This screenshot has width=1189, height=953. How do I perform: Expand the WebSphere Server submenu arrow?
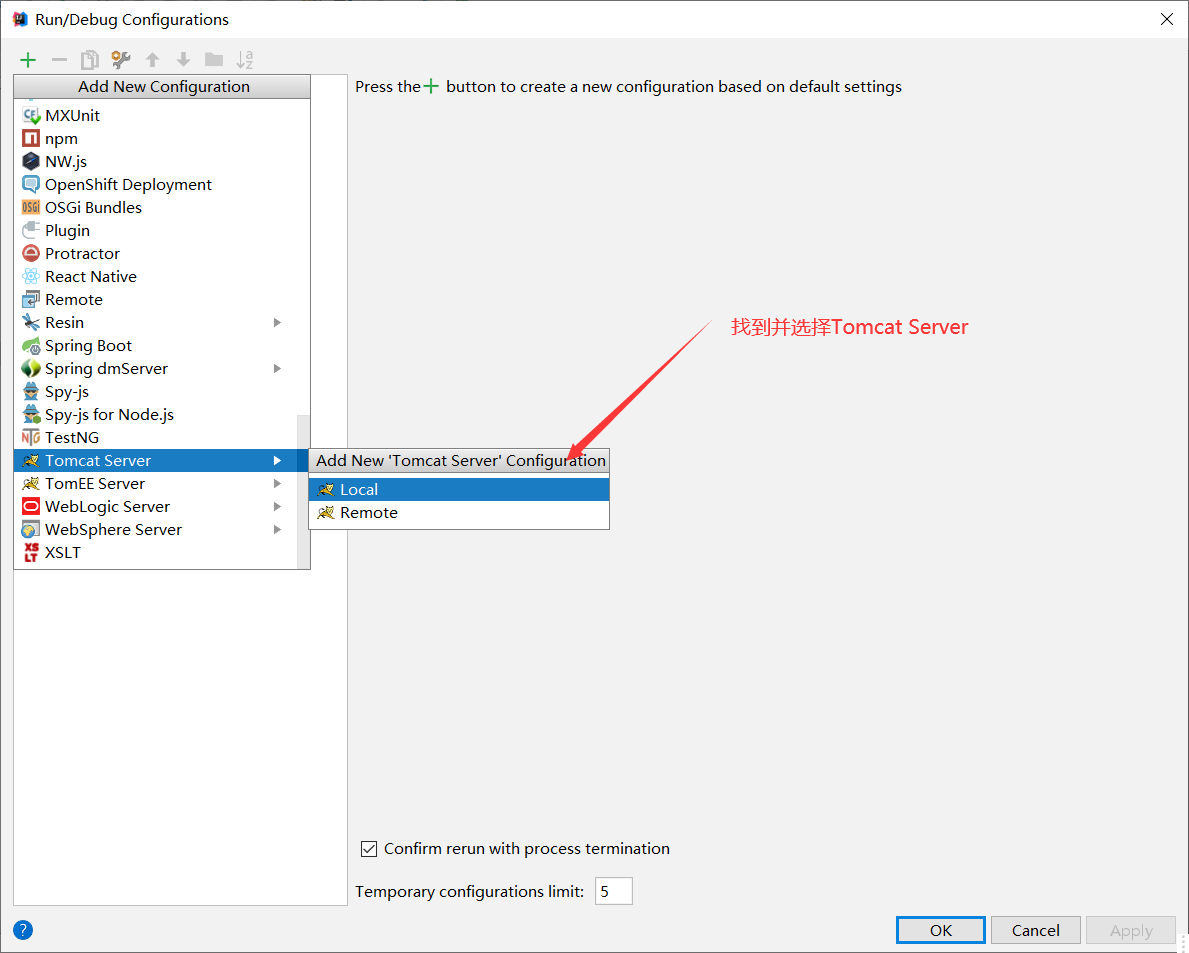click(x=278, y=529)
